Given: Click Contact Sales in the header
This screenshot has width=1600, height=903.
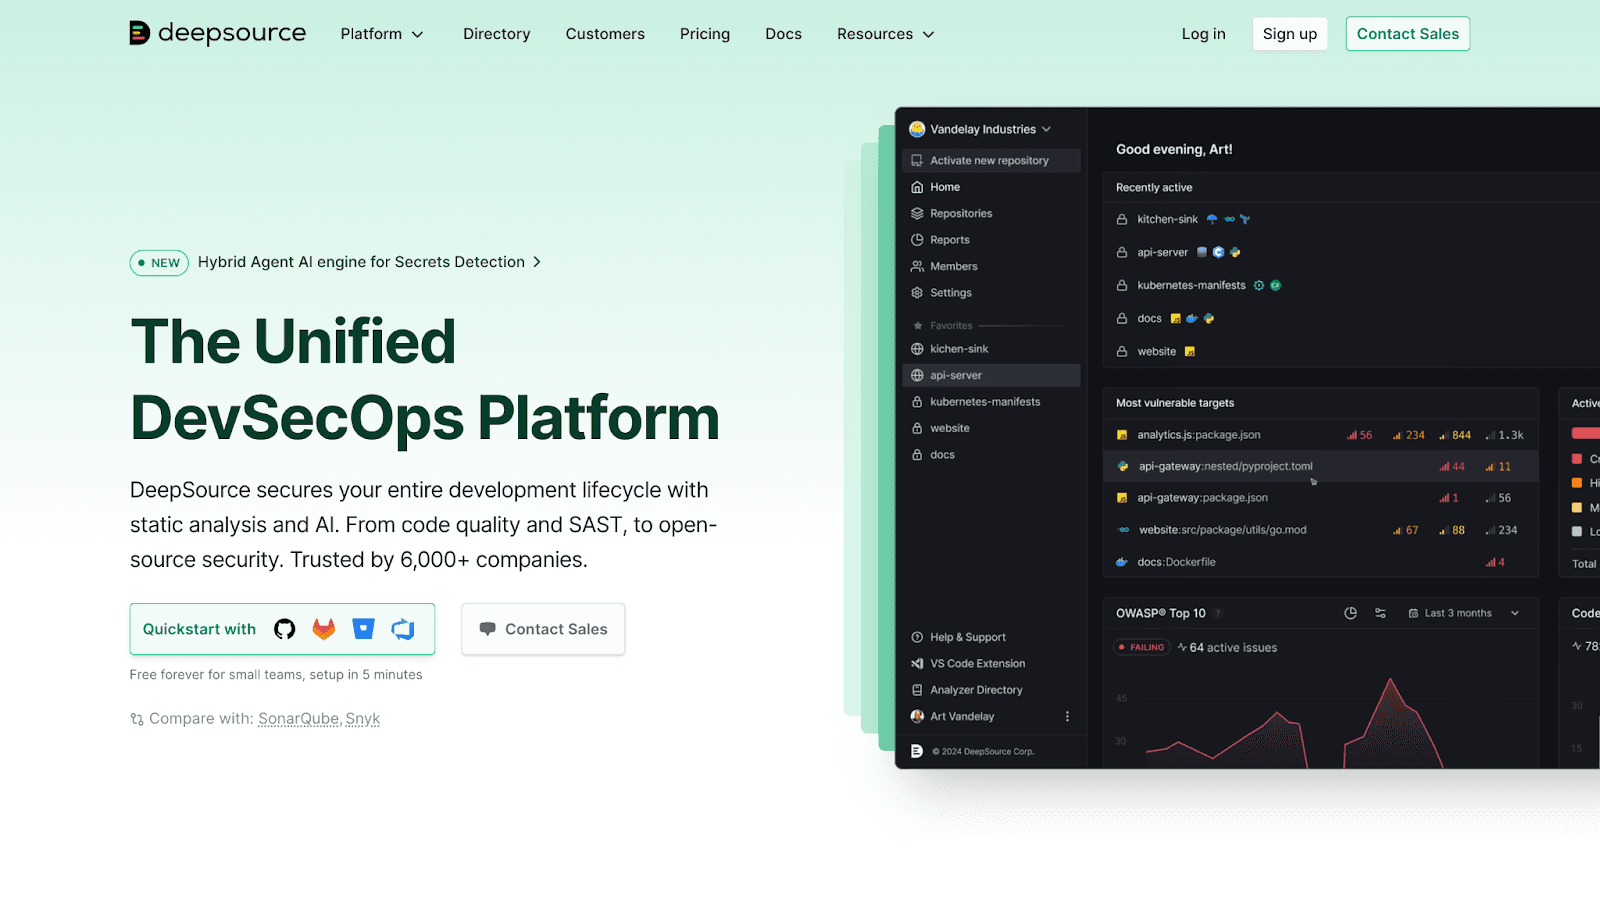Looking at the screenshot, I should [1408, 34].
